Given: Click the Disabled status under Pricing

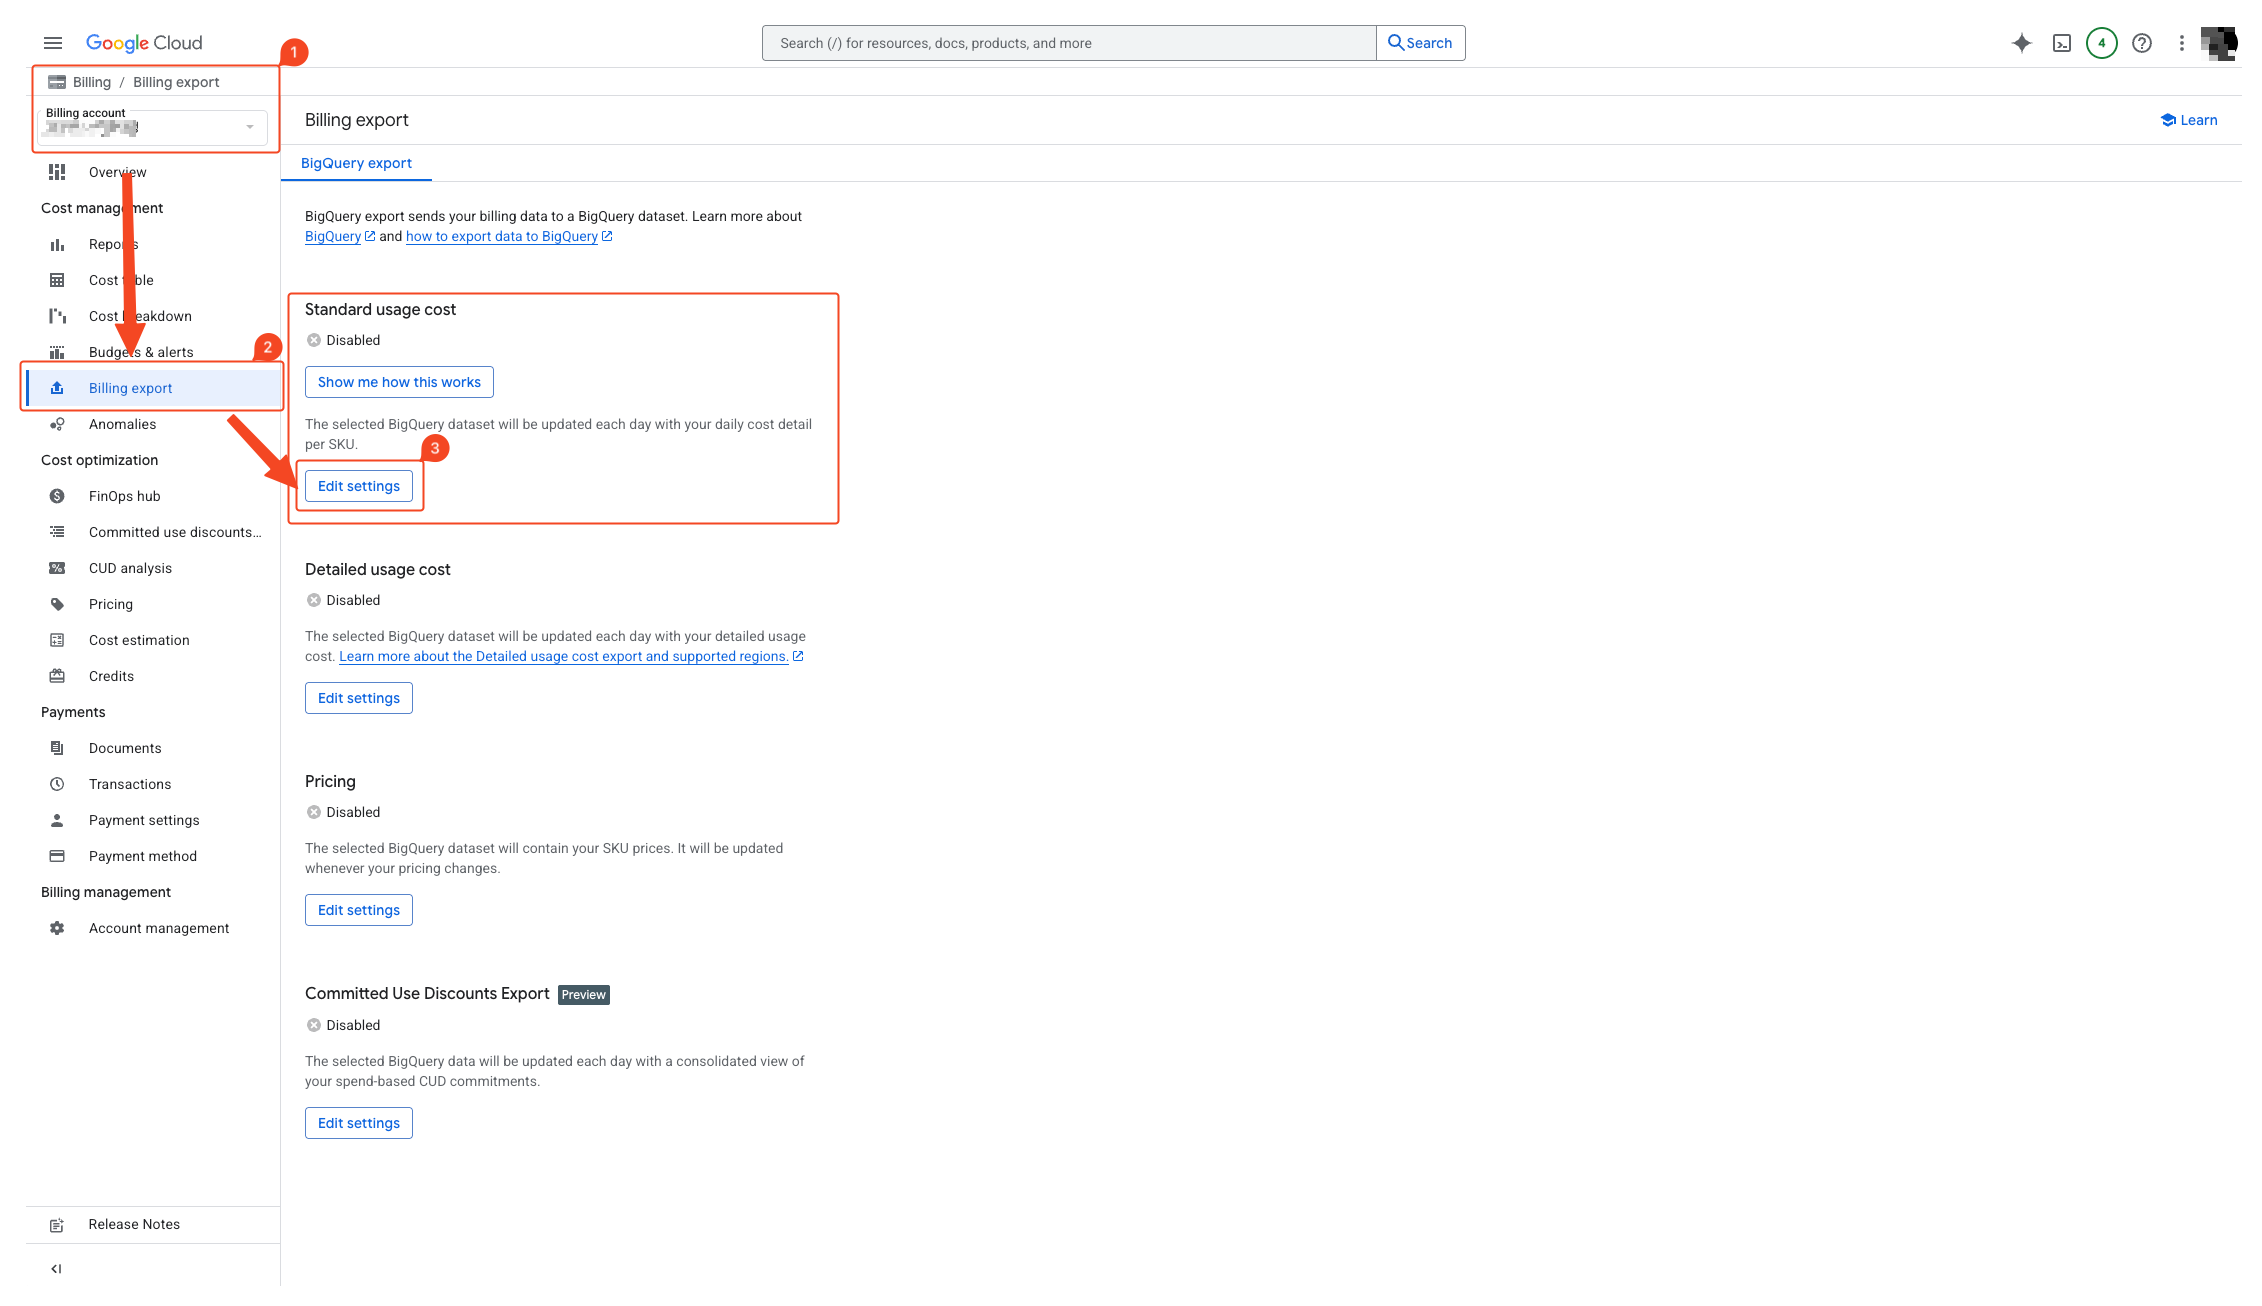Looking at the screenshot, I should (344, 812).
